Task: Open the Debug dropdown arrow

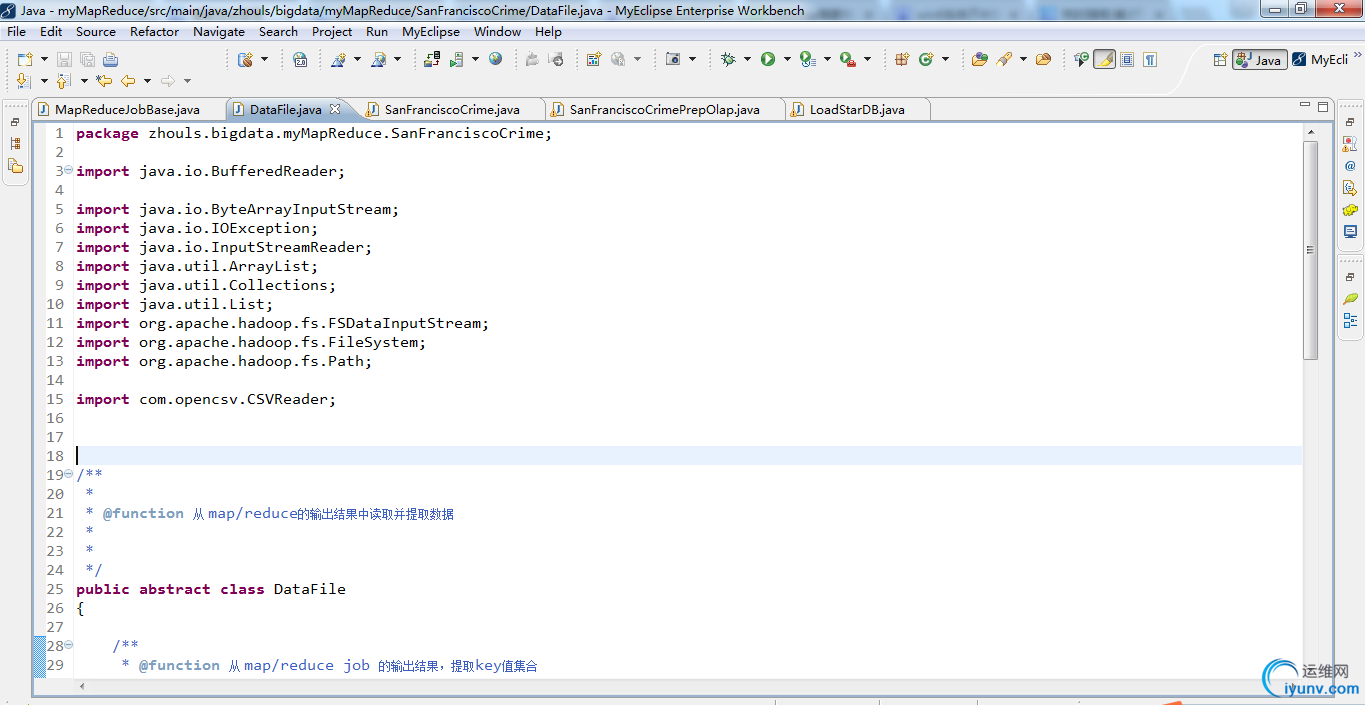Action: click(x=747, y=59)
